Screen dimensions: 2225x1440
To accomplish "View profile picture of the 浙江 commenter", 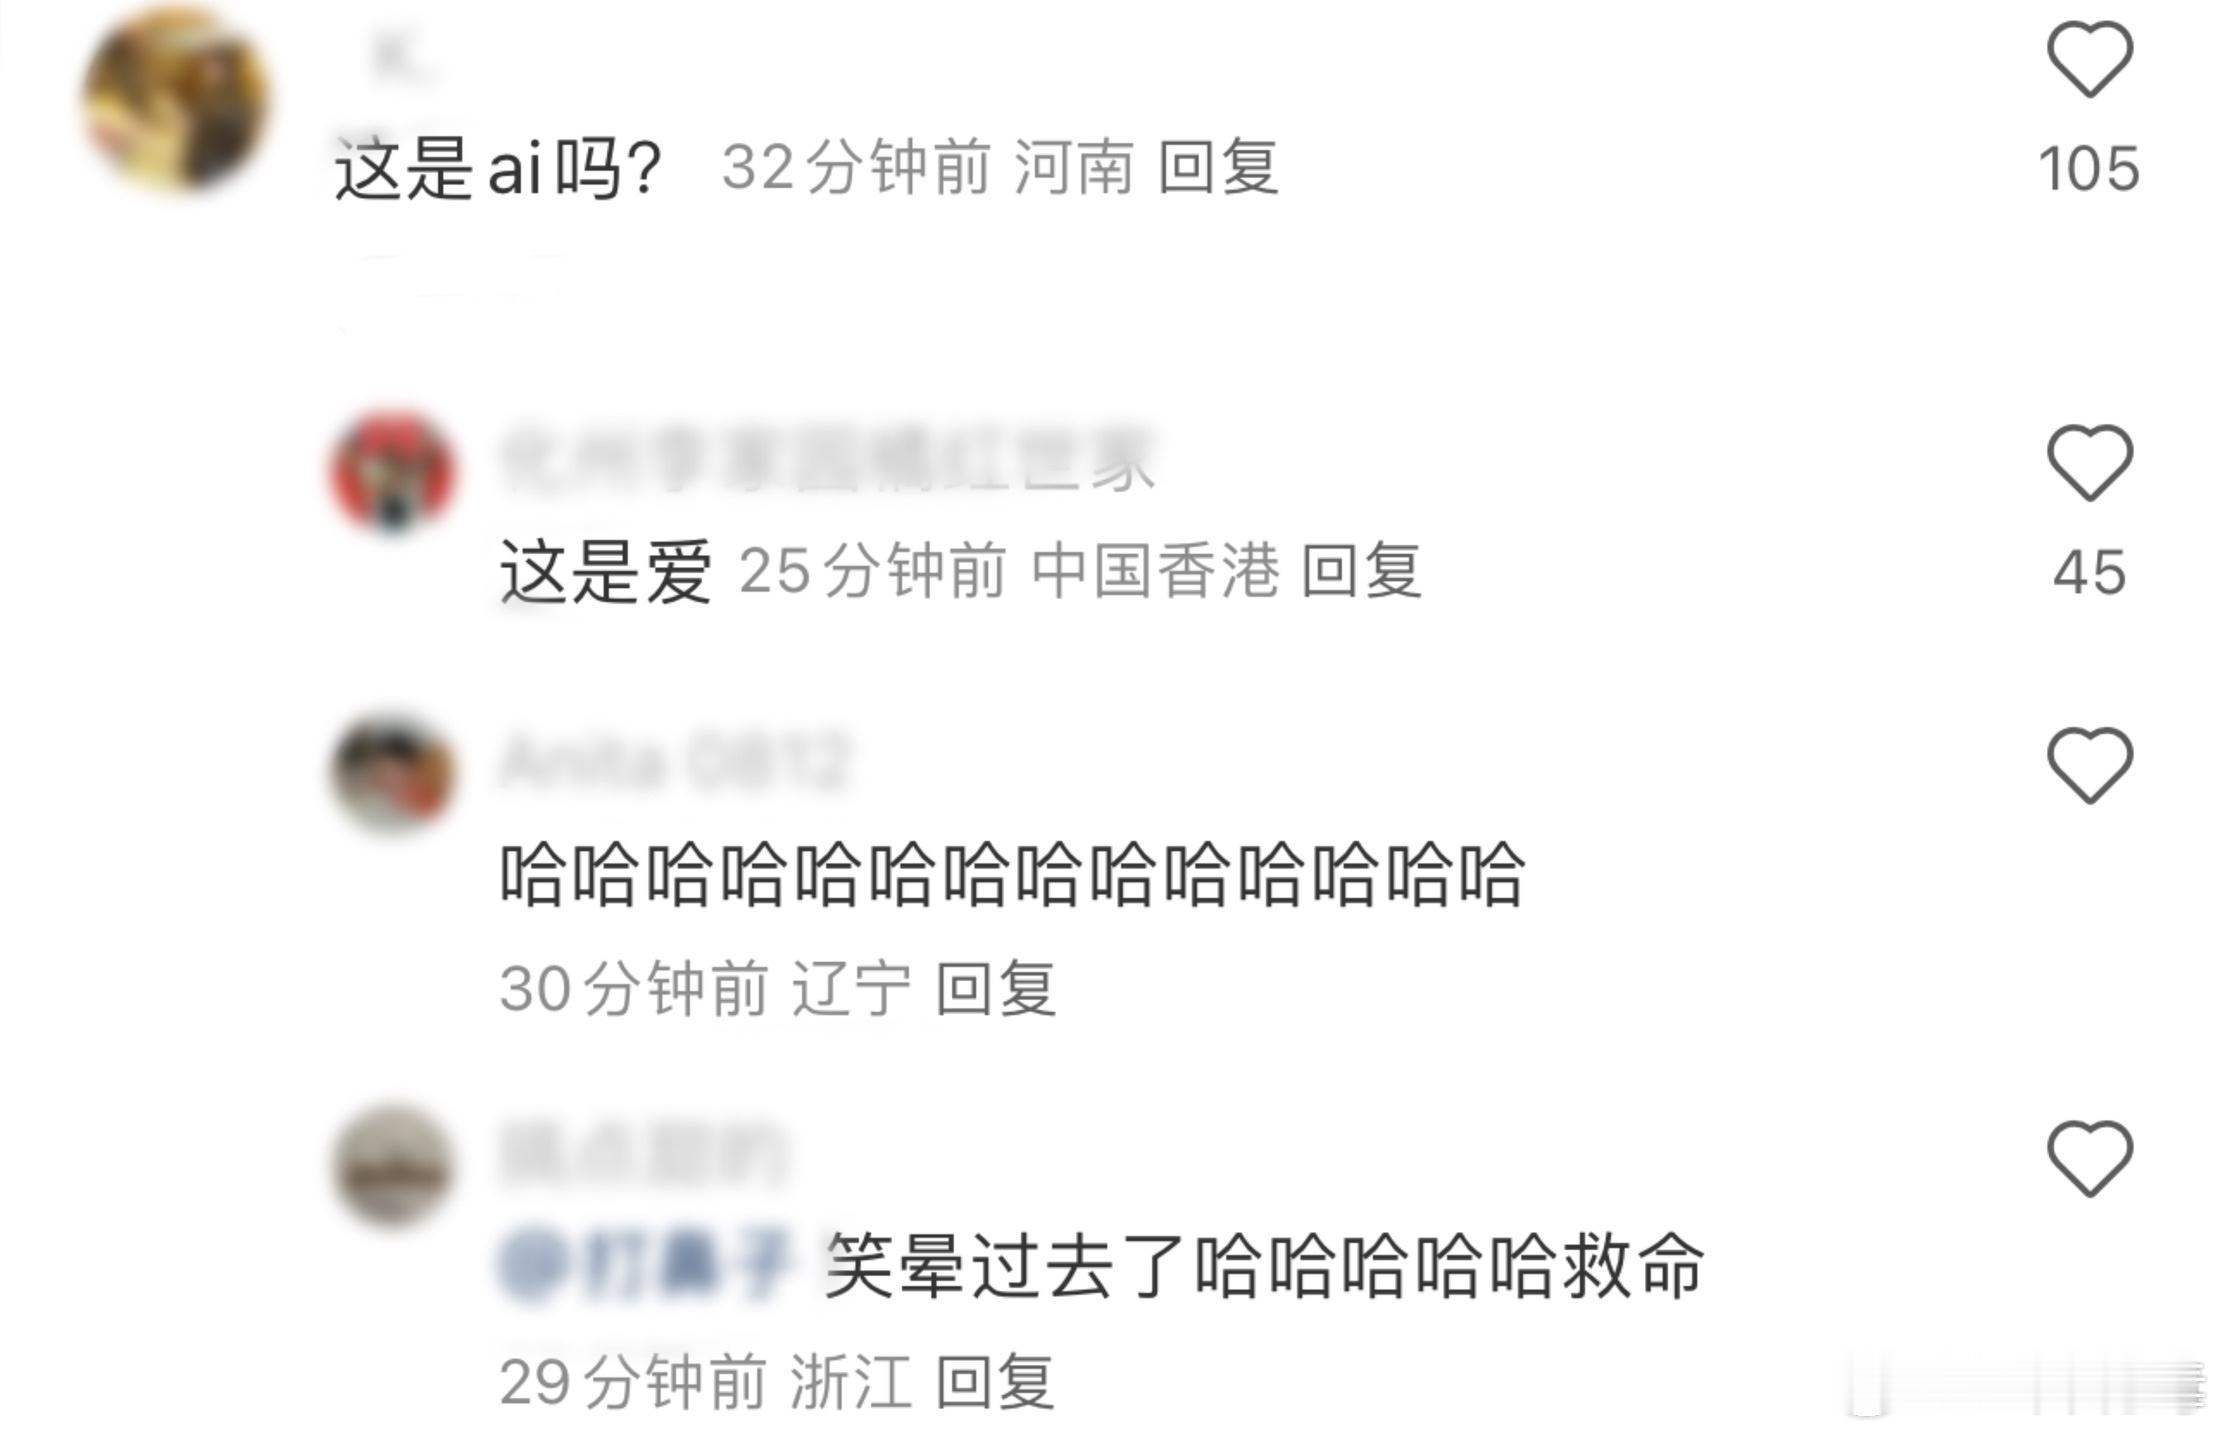I will tap(393, 1167).
